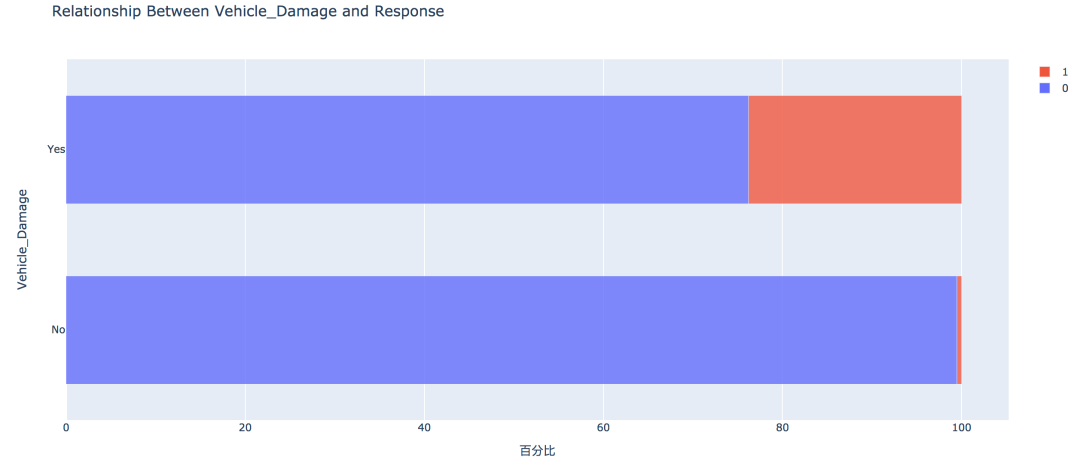1080x463 pixels.
Task: Click the blue legend swatch for 0
Action: pos(1045,88)
